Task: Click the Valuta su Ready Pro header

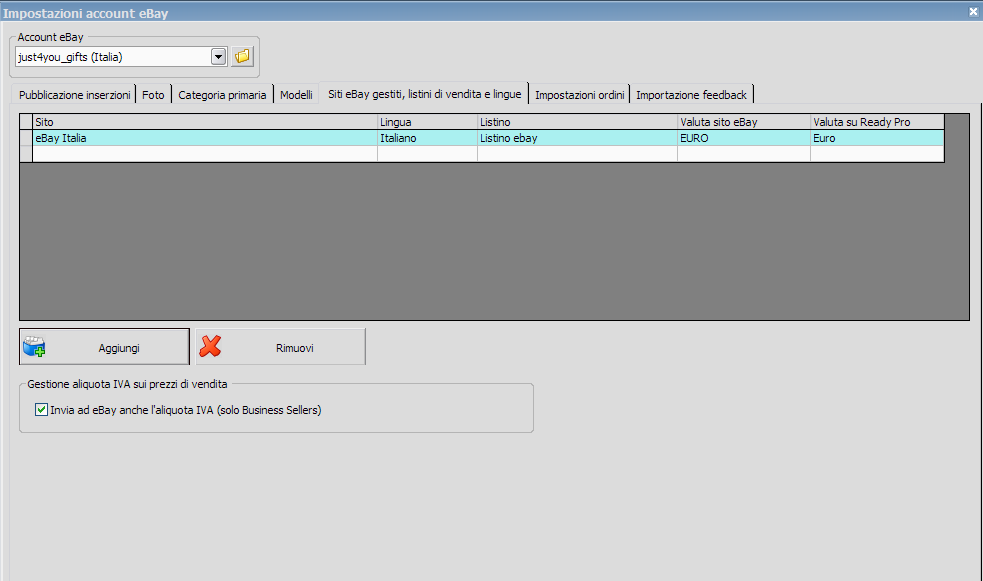Action: (x=878, y=122)
